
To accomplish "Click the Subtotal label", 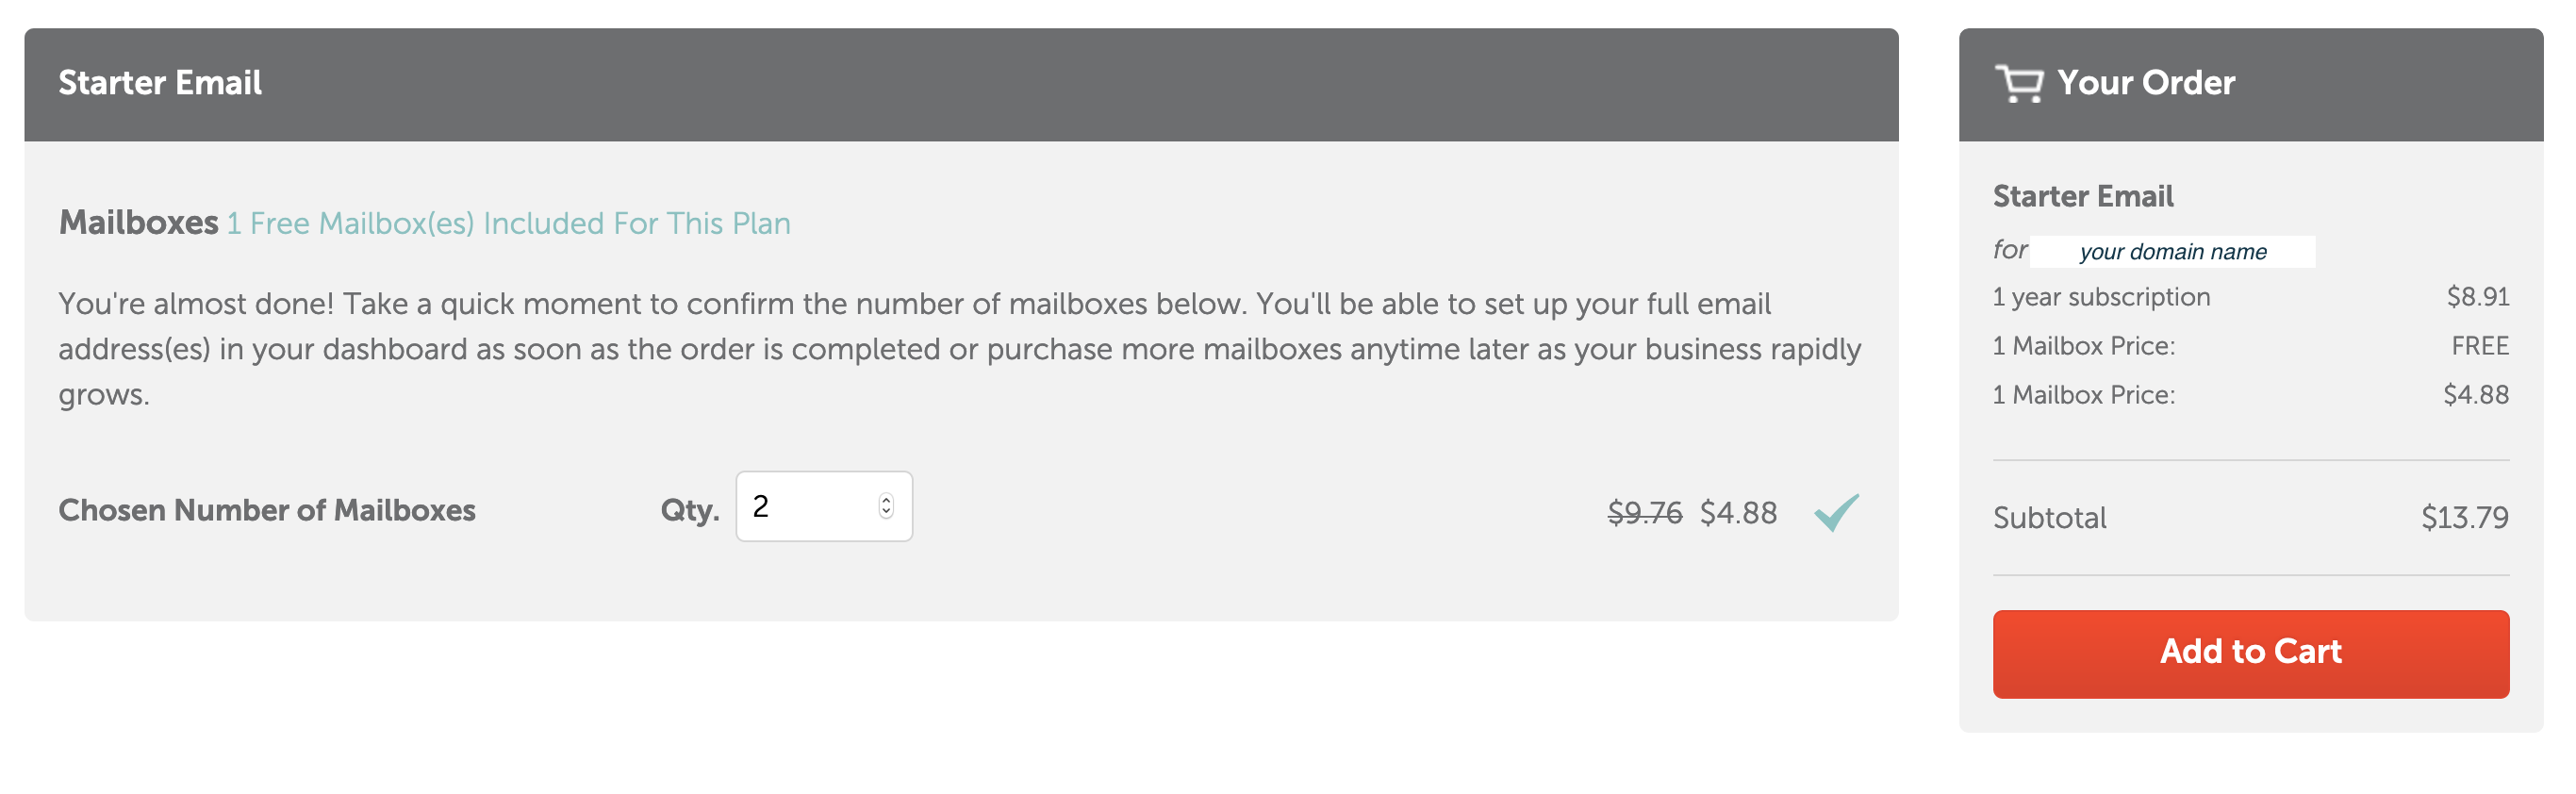I will (x=2049, y=517).
